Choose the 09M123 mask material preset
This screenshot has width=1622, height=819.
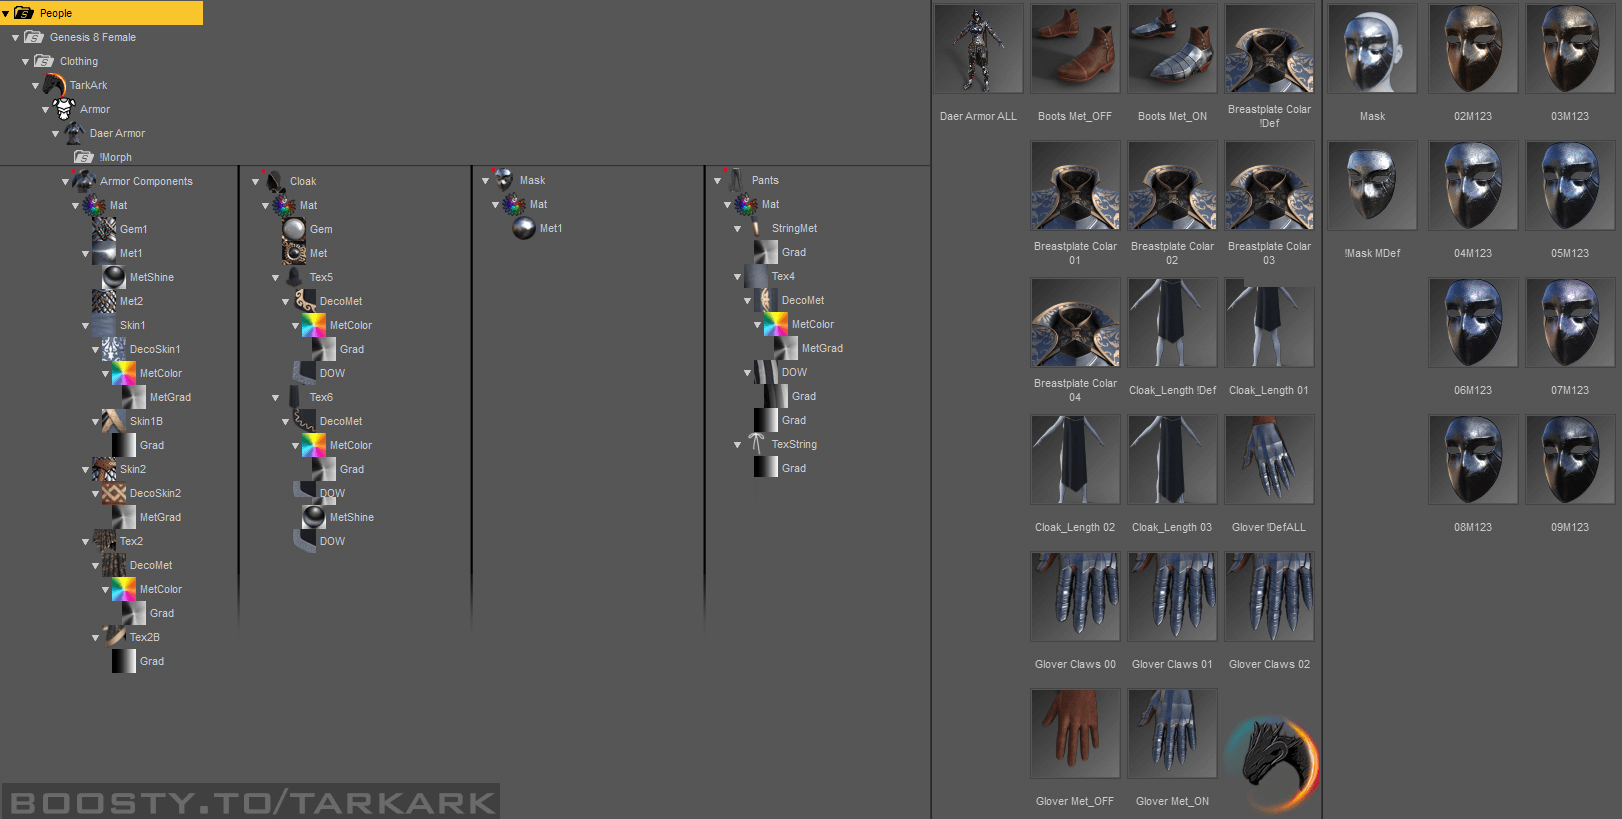pyautogui.click(x=1569, y=460)
